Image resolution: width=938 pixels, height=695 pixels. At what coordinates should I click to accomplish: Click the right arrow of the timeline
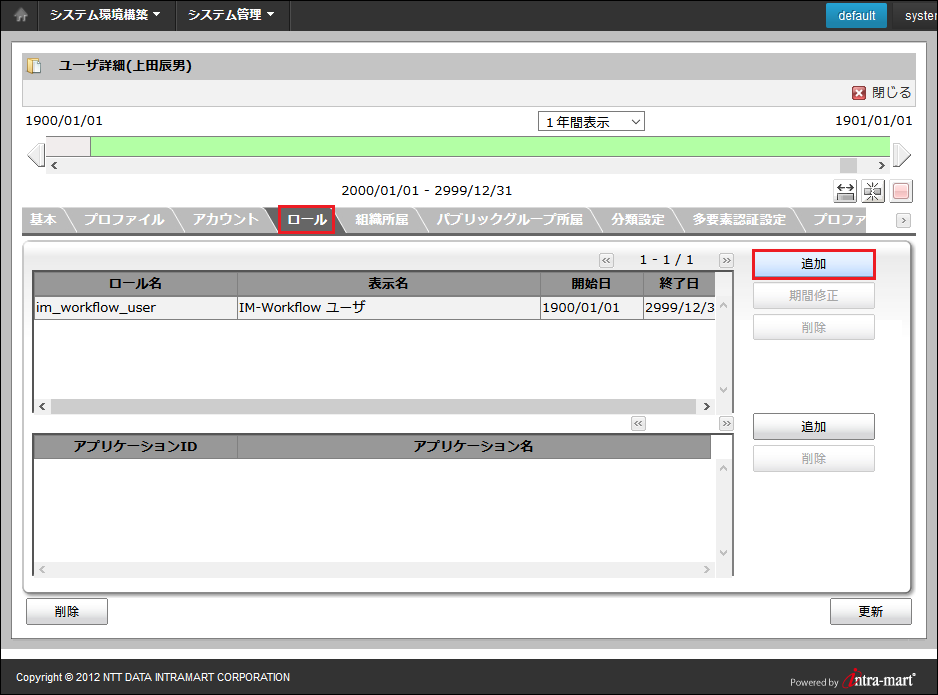[x=901, y=155]
